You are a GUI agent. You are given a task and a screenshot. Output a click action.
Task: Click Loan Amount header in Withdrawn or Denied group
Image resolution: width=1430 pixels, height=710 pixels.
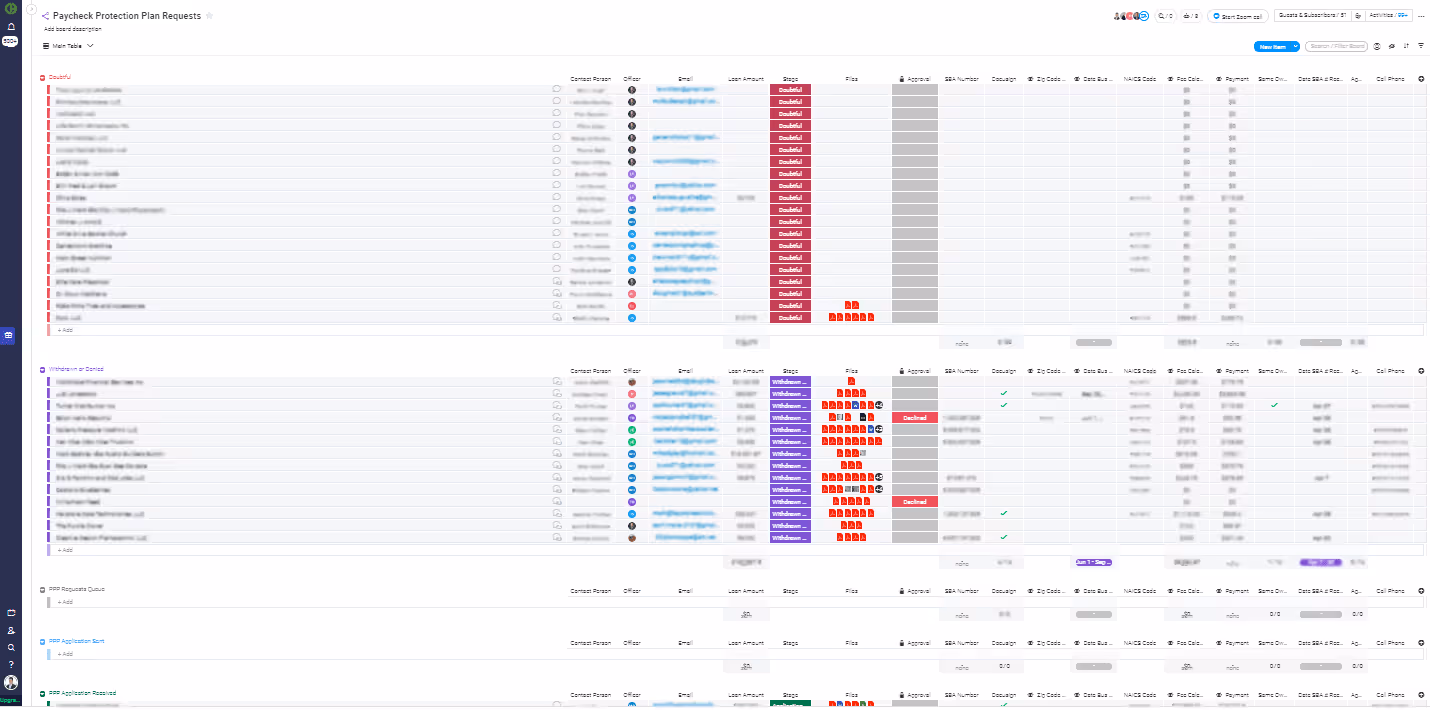745,371
